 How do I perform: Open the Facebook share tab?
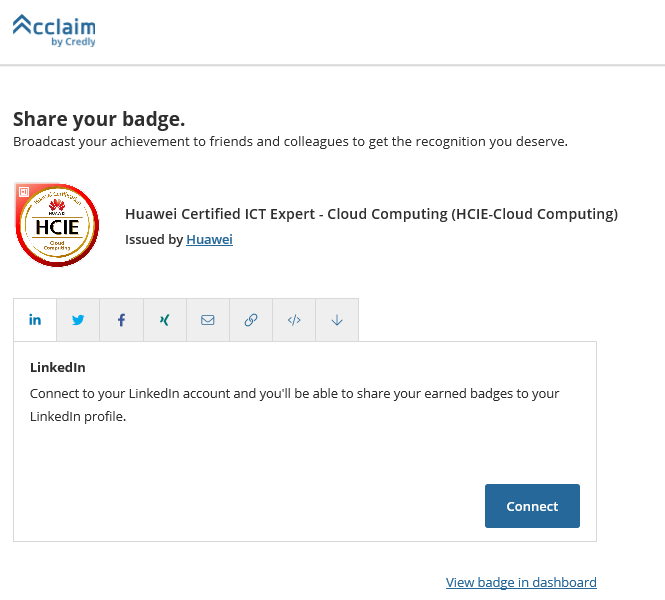click(x=121, y=320)
